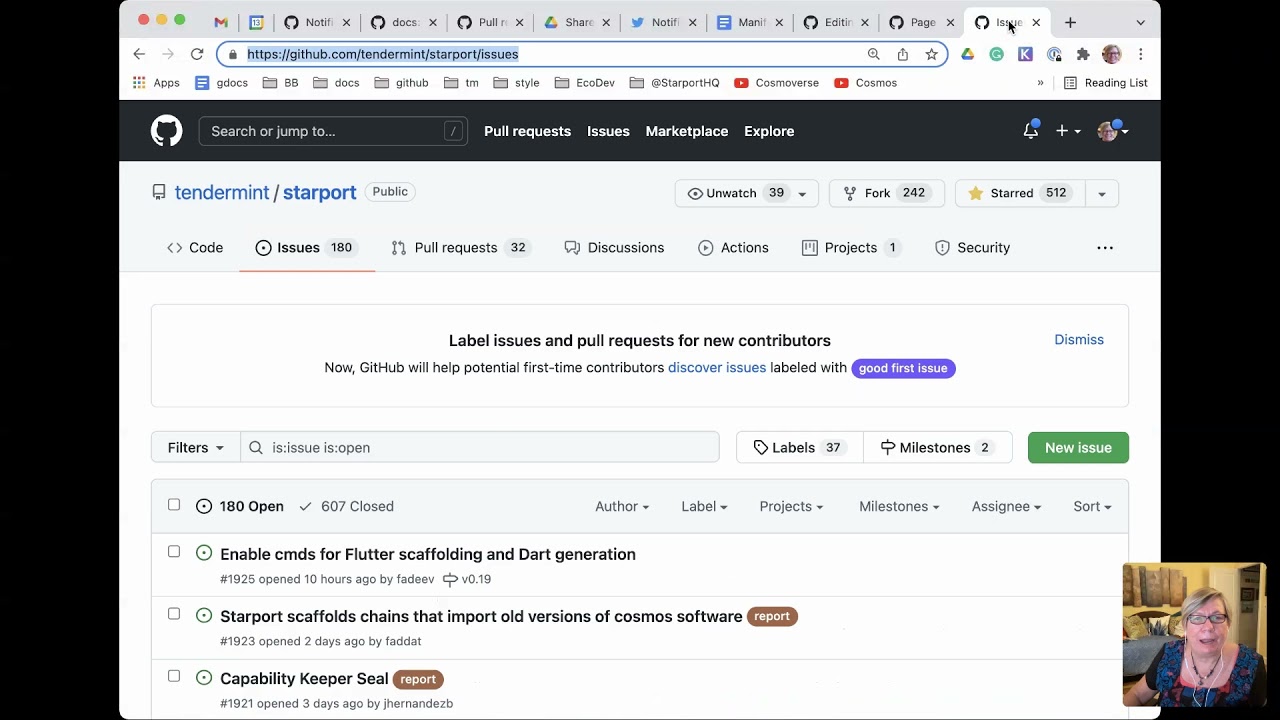This screenshot has width=1280, height=720.
Task: Open the Label filter dropdown
Action: pyautogui.click(x=704, y=506)
